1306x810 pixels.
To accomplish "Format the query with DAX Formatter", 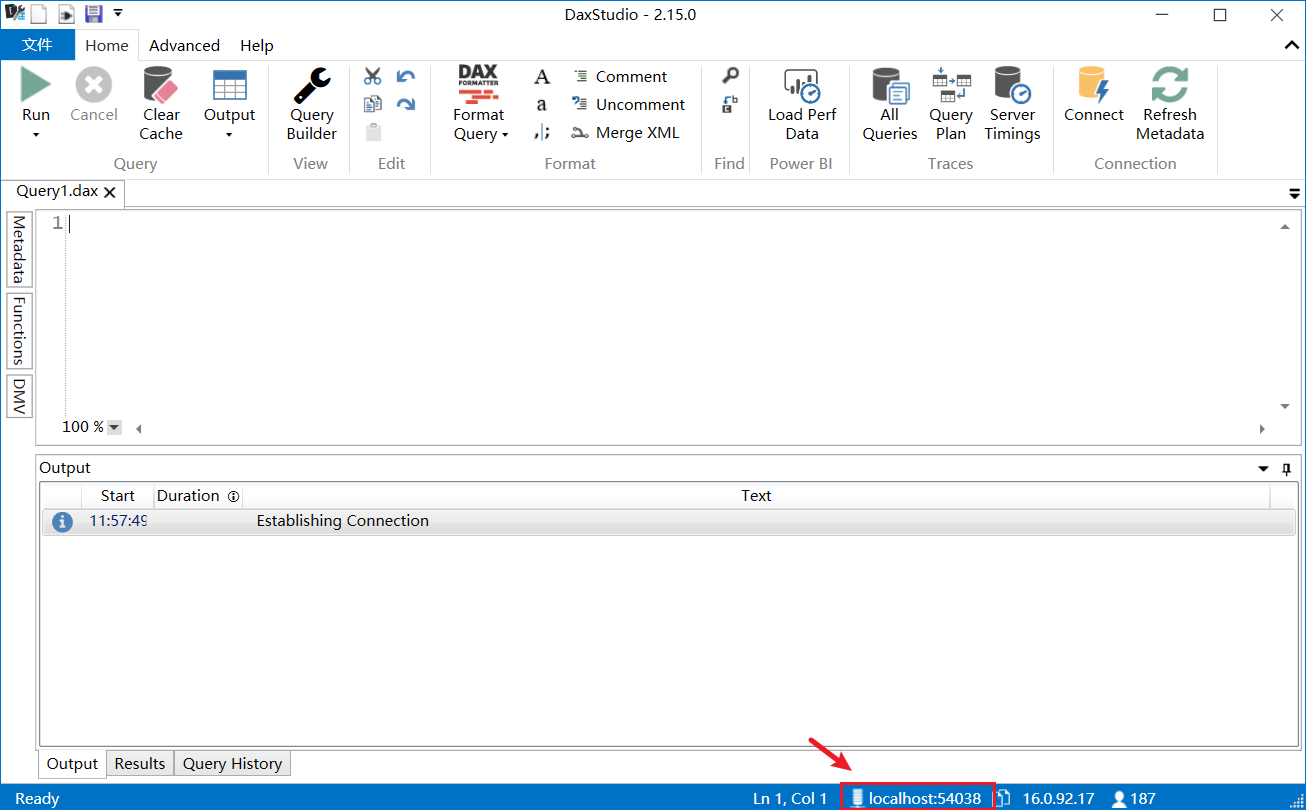I will 479,85.
